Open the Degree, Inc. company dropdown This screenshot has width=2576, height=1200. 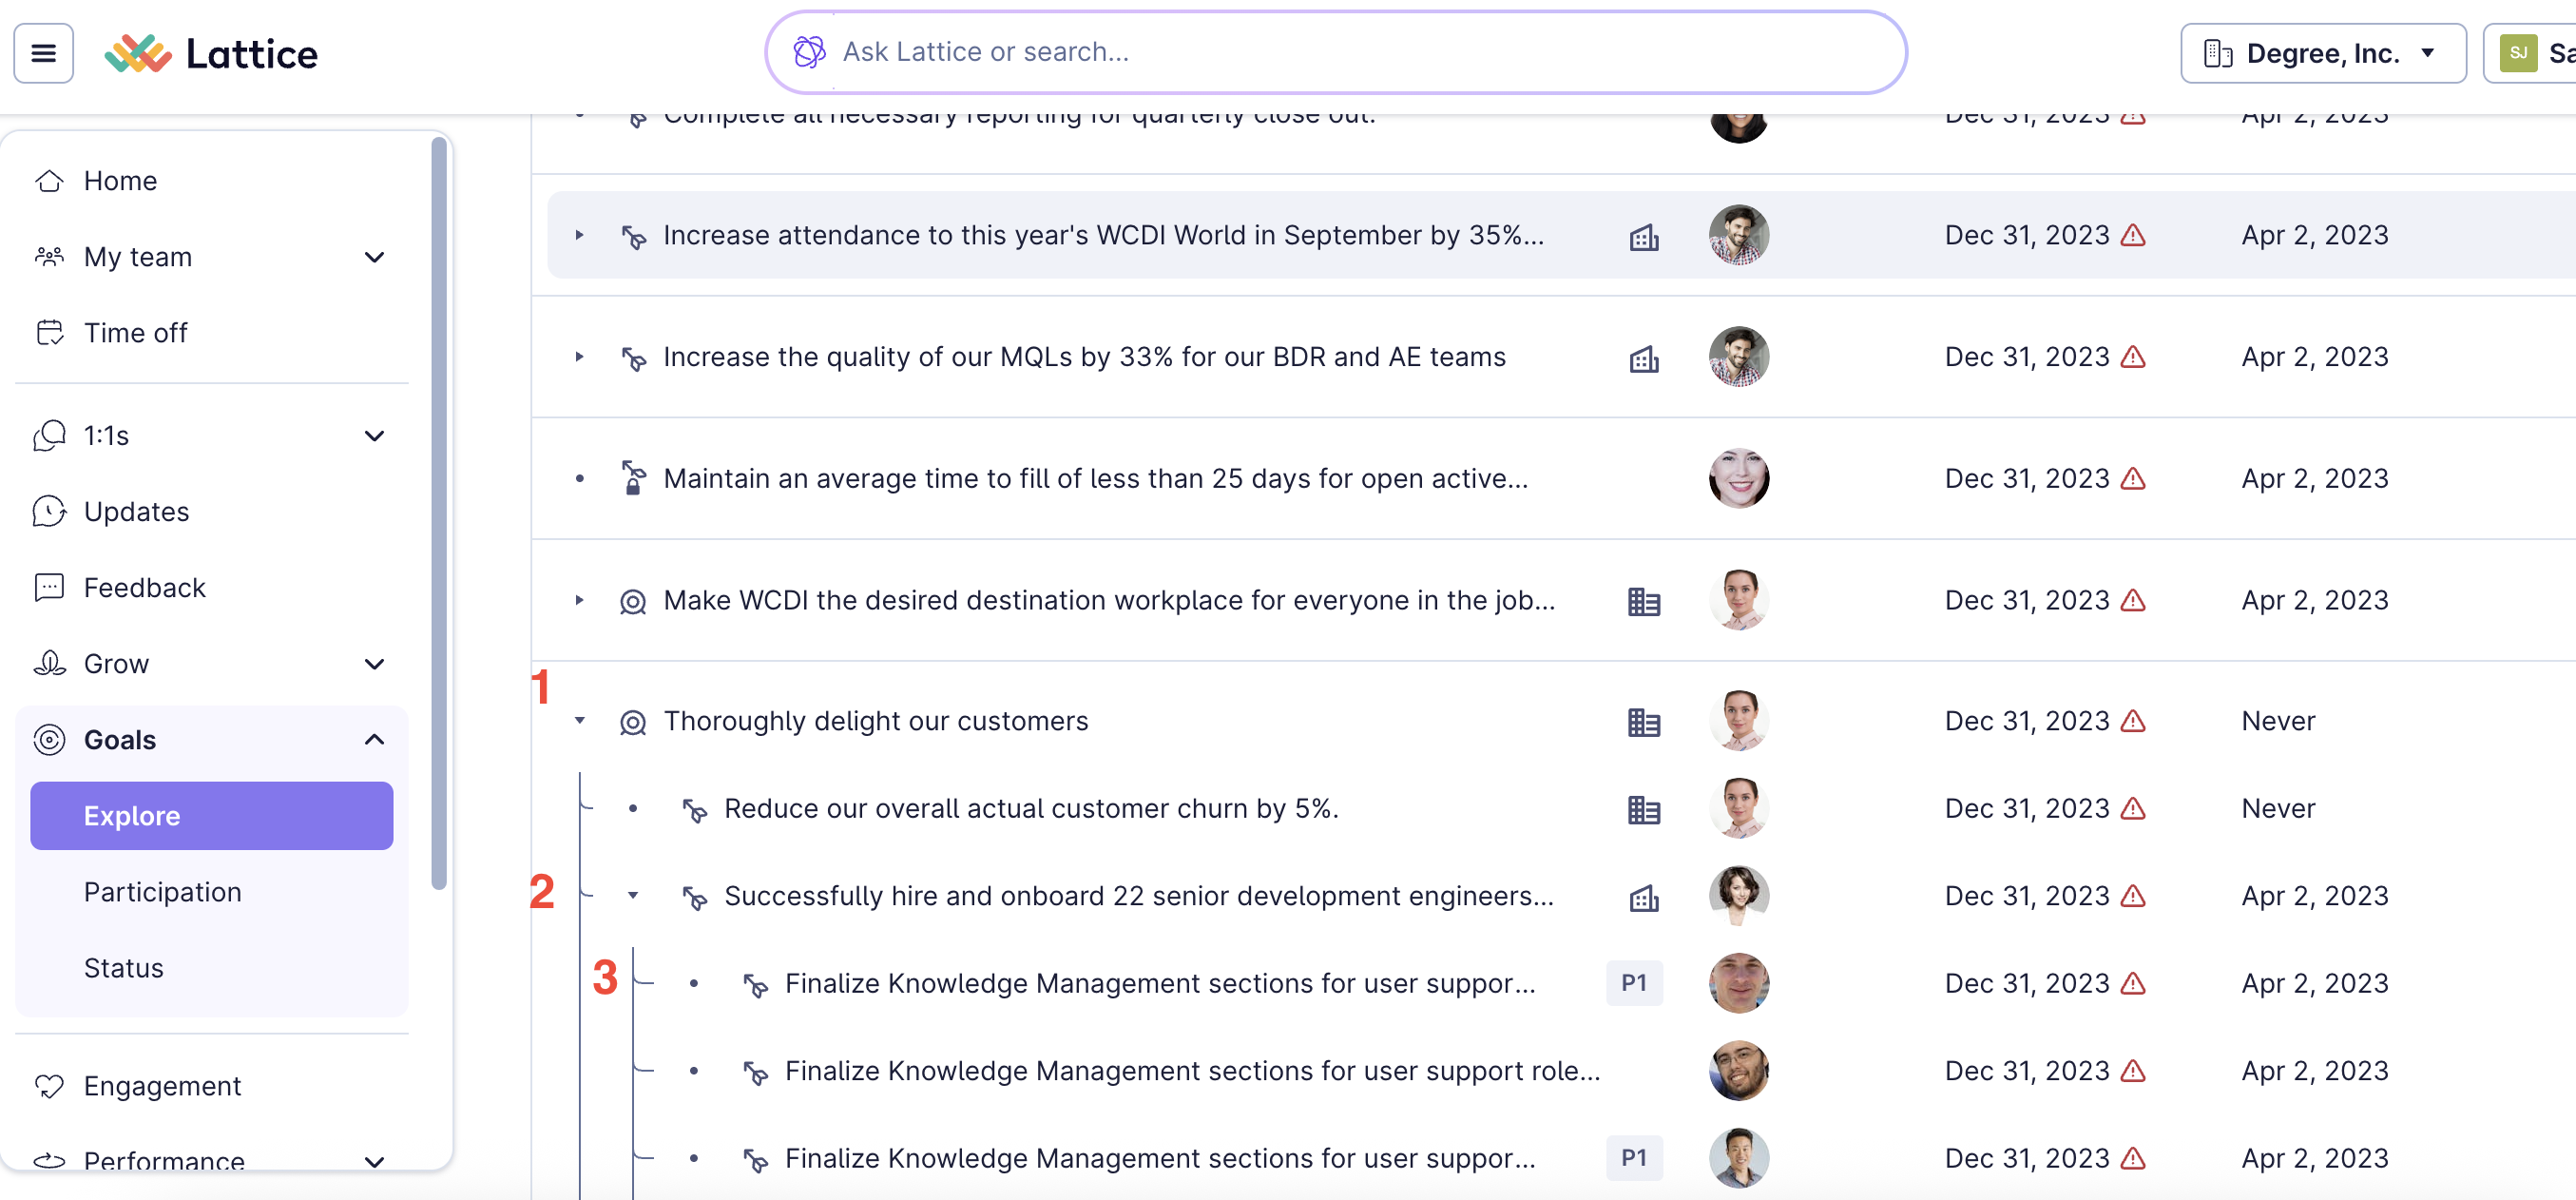point(2322,53)
